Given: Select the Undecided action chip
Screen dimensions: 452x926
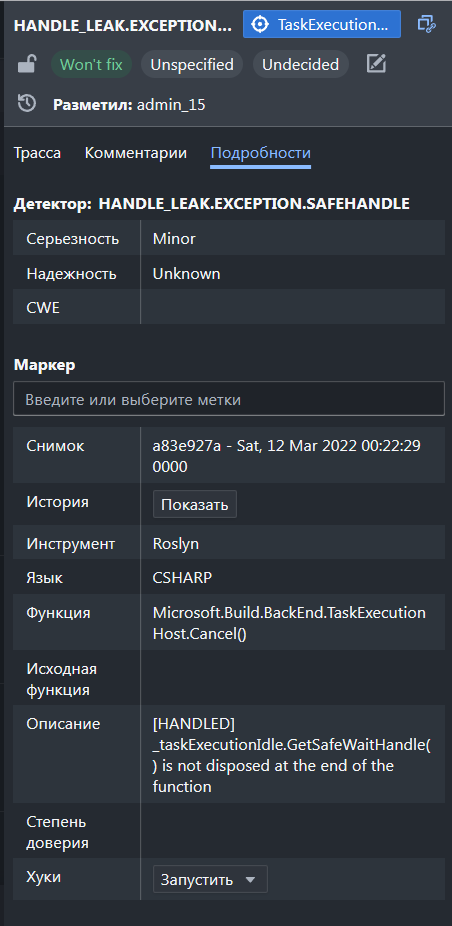Looking at the screenshot, I should (x=300, y=64).
